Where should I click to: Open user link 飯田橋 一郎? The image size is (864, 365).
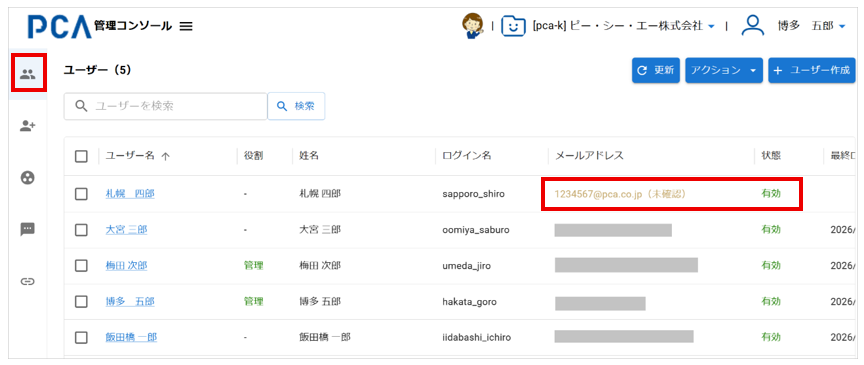131,337
